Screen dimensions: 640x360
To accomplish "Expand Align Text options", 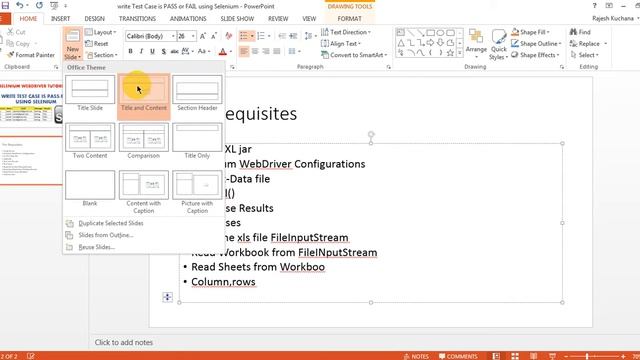I will [341, 43].
